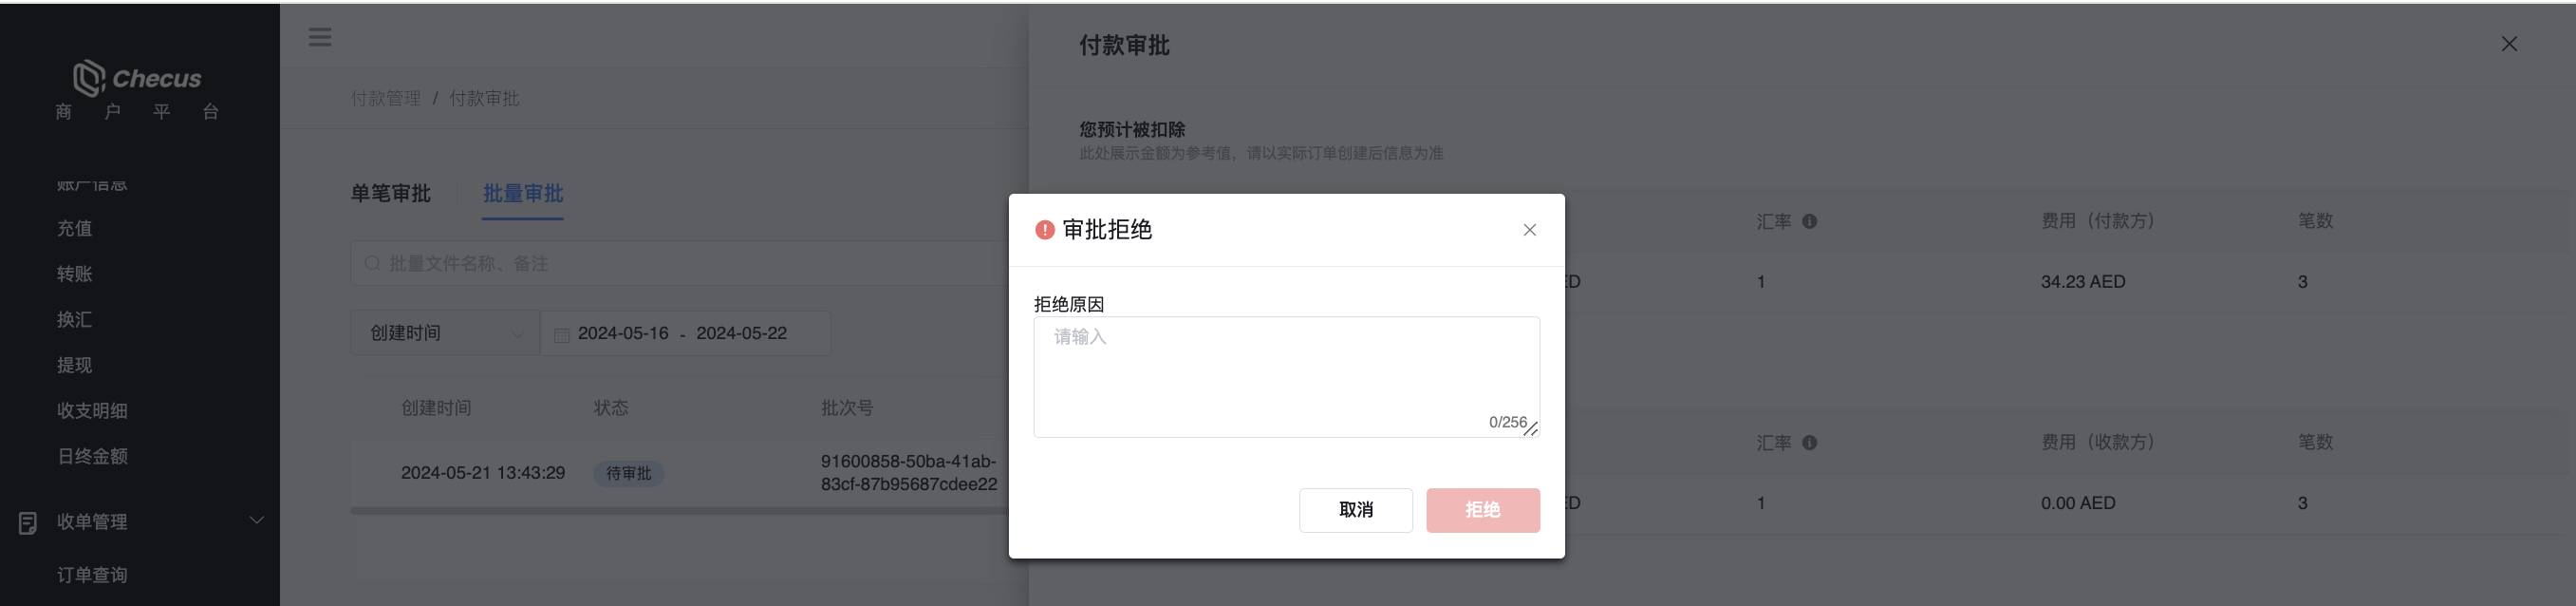Viewport: 2576px width, 606px height.
Task: Click the red 拒绝 button
Action: [1482, 510]
